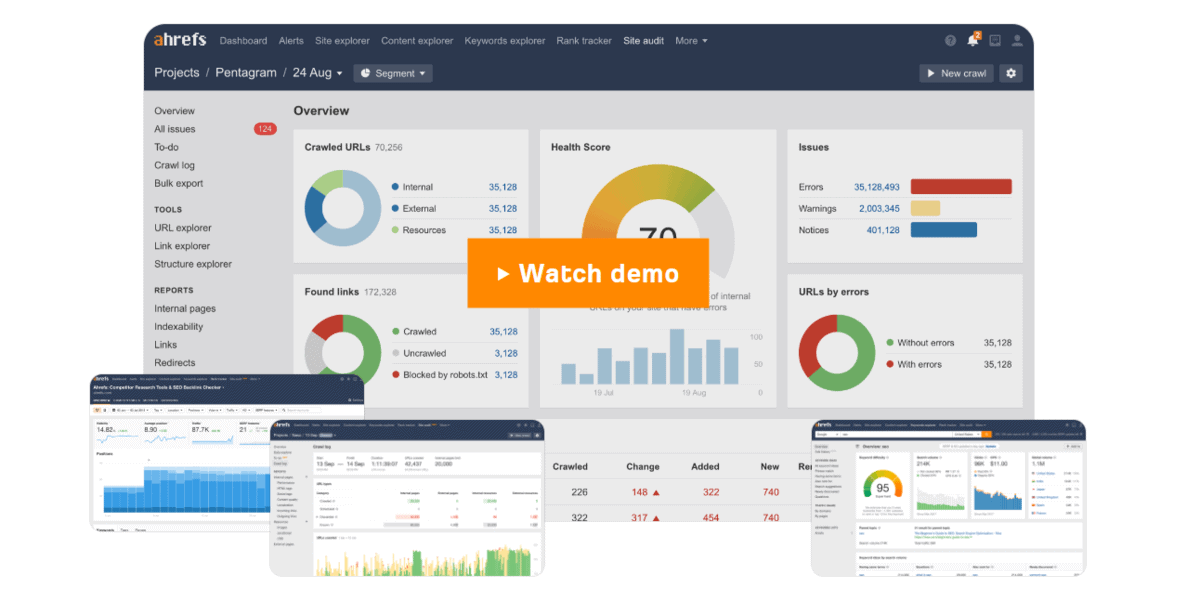Open the backlink checker screenshot thumbnail
Viewport: 1200px width, 614px height.
click(x=228, y=453)
